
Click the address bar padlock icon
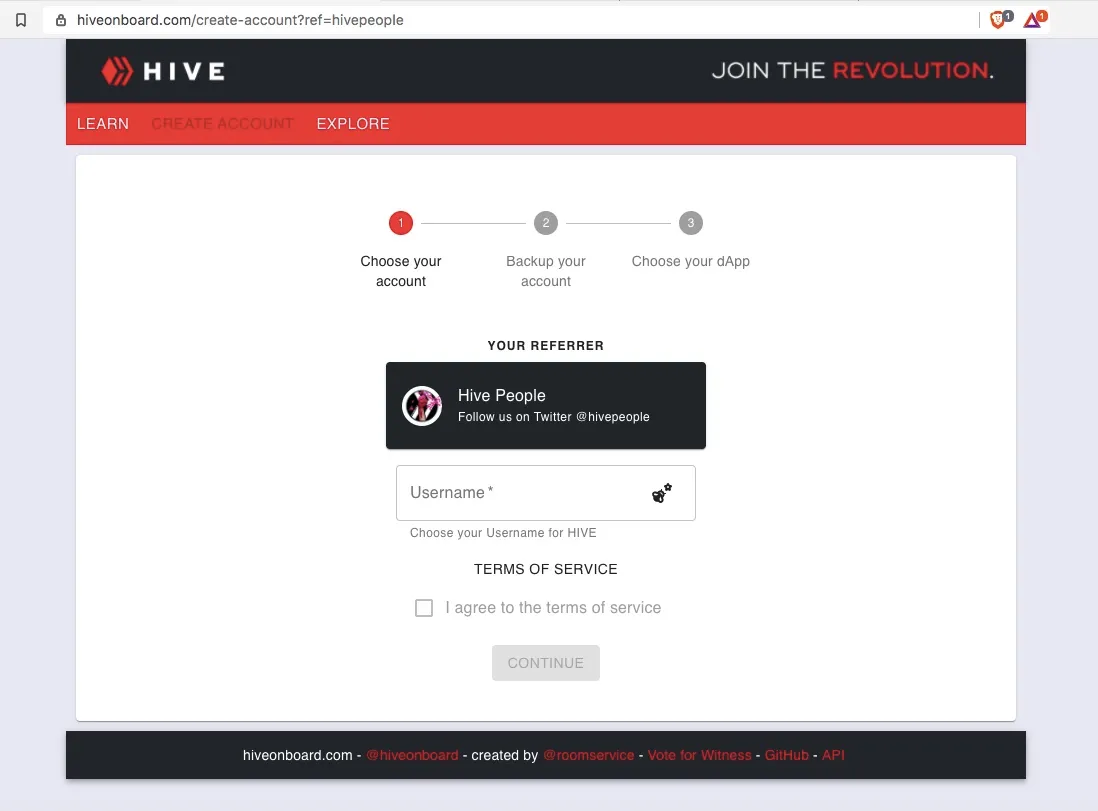coord(61,20)
